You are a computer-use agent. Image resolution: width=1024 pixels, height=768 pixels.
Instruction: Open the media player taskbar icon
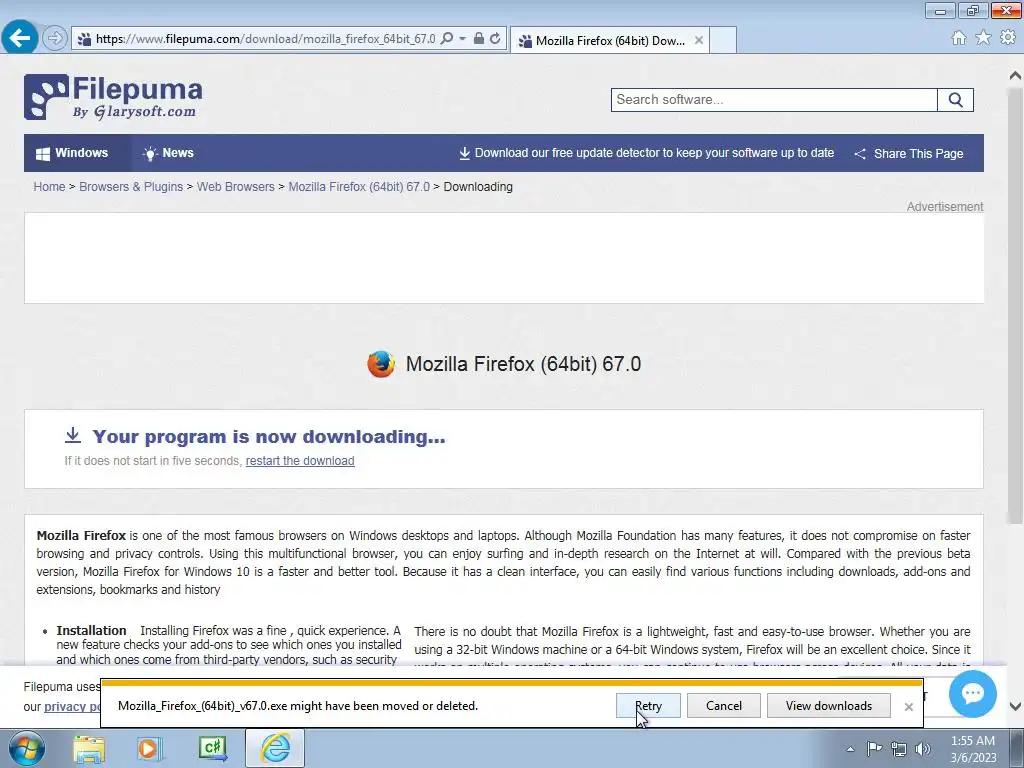pyautogui.click(x=149, y=749)
